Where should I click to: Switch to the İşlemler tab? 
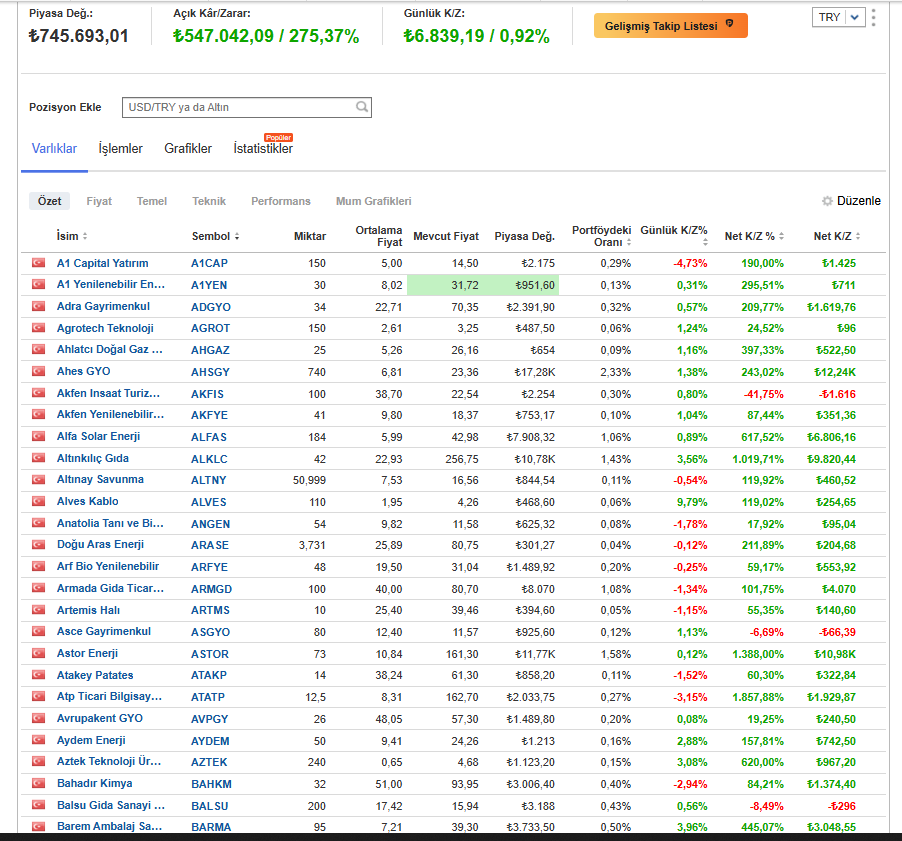(x=120, y=148)
